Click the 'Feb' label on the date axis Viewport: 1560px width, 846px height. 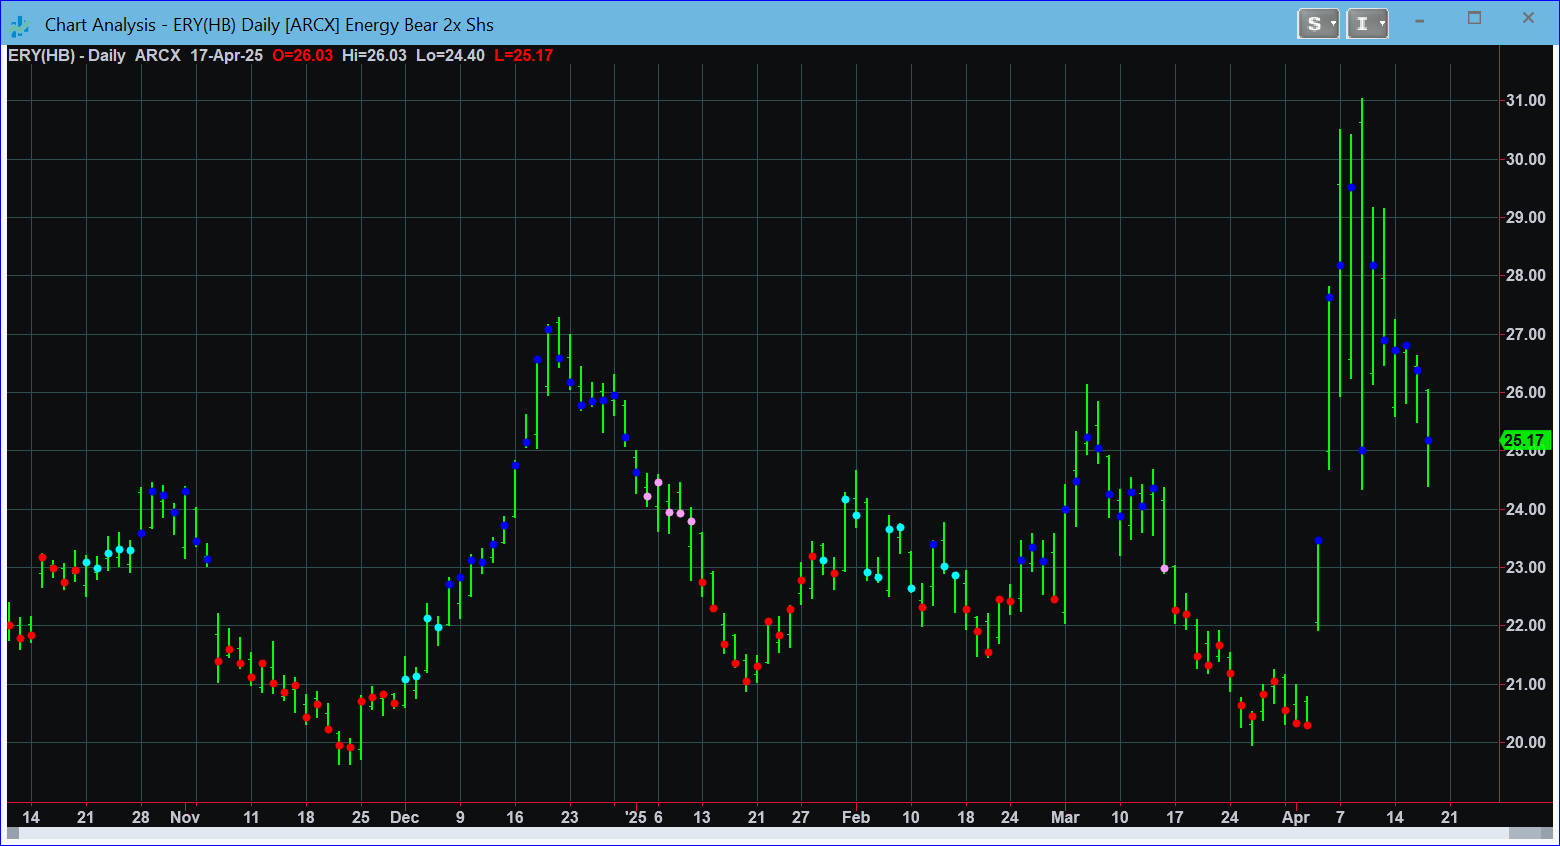coord(856,817)
